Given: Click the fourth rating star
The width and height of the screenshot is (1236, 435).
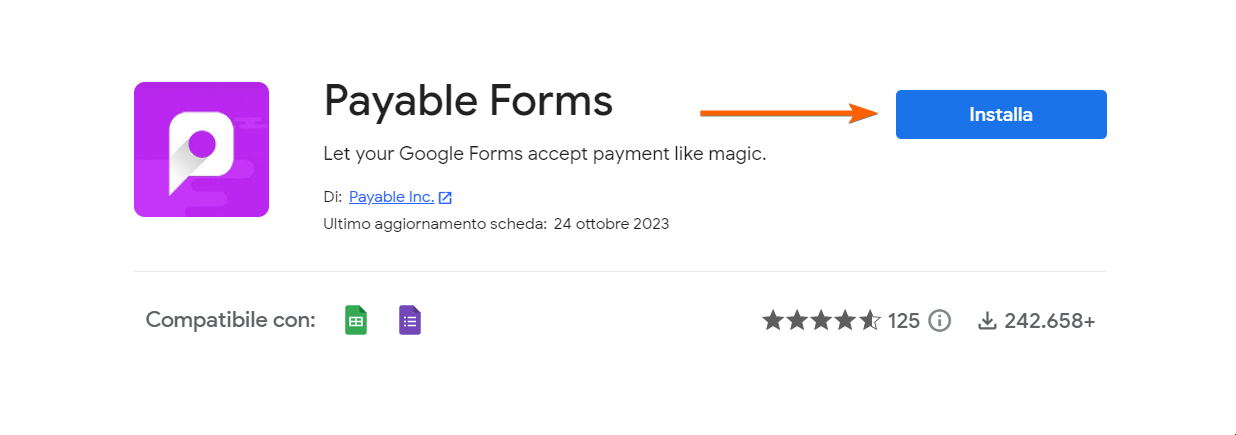Looking at the screenshot, I should point(845,321).
